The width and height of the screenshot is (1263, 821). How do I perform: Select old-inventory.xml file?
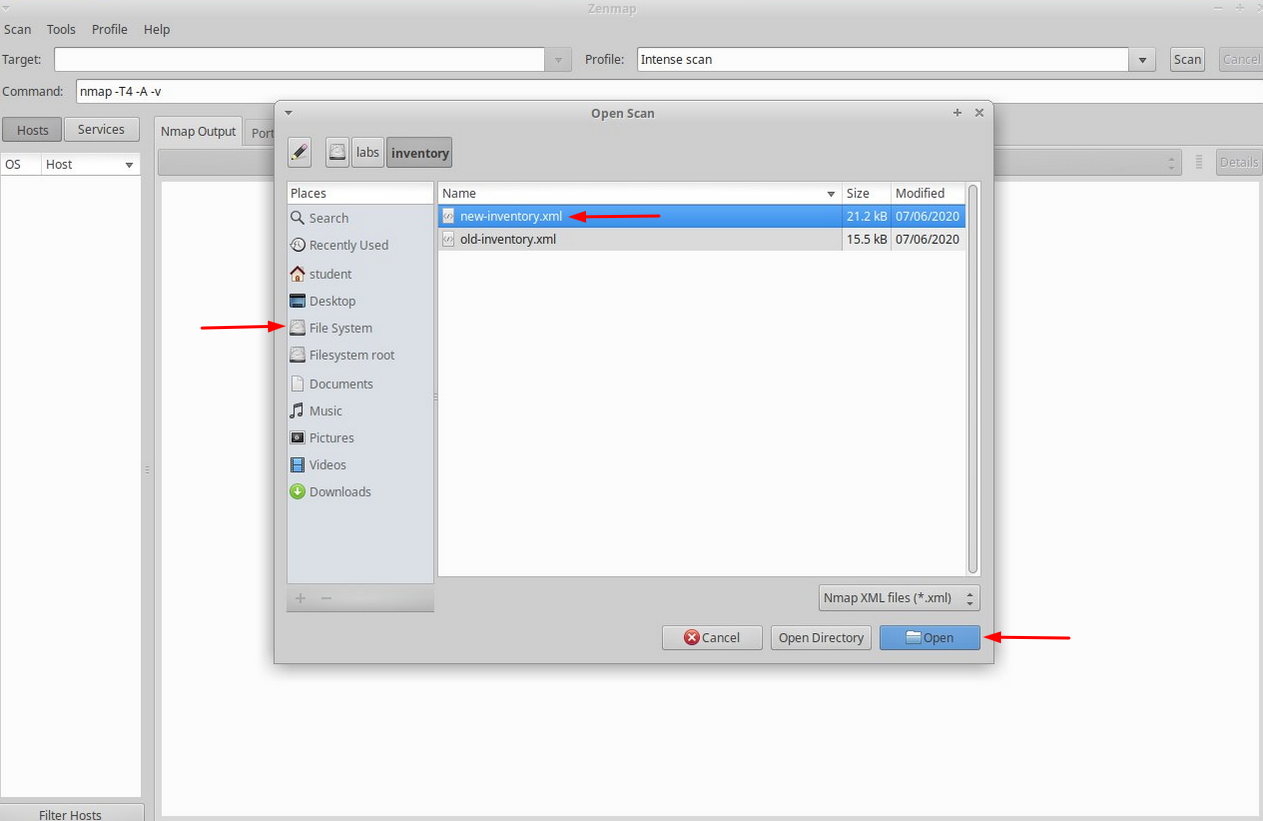pyautogui.click(x=508, y=239)
